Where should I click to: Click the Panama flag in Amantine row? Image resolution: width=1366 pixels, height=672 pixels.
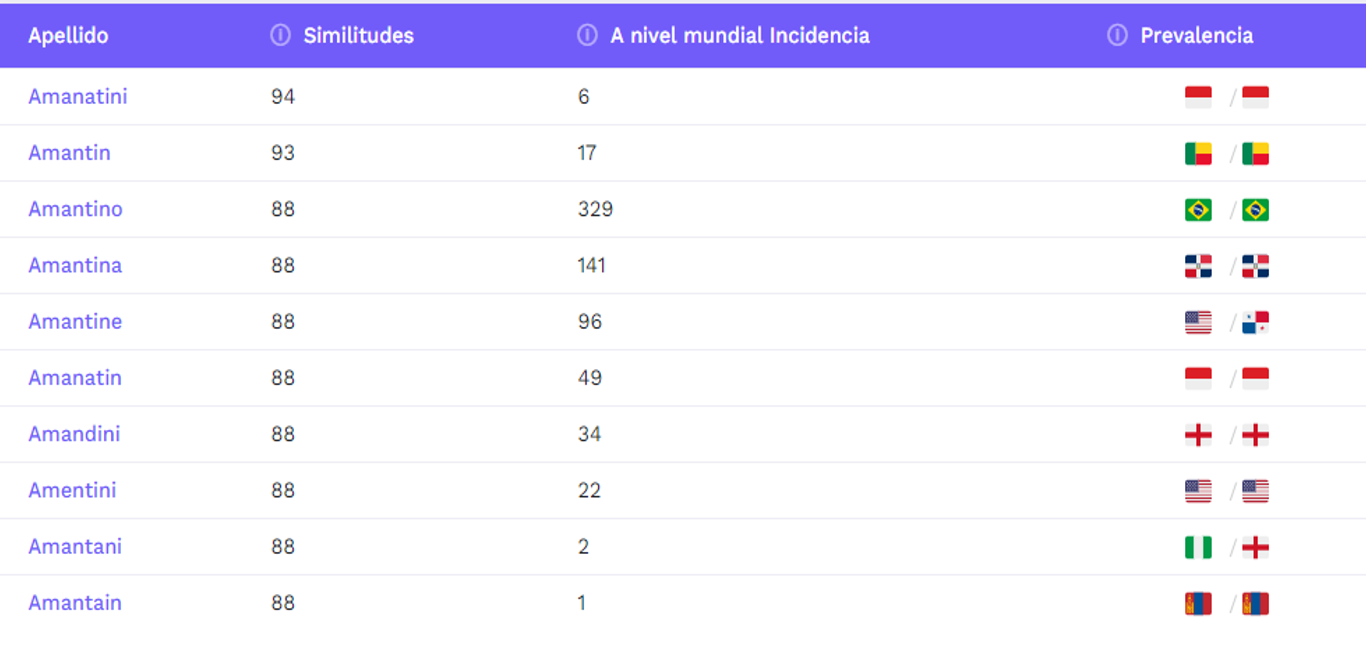[1255, 322]
